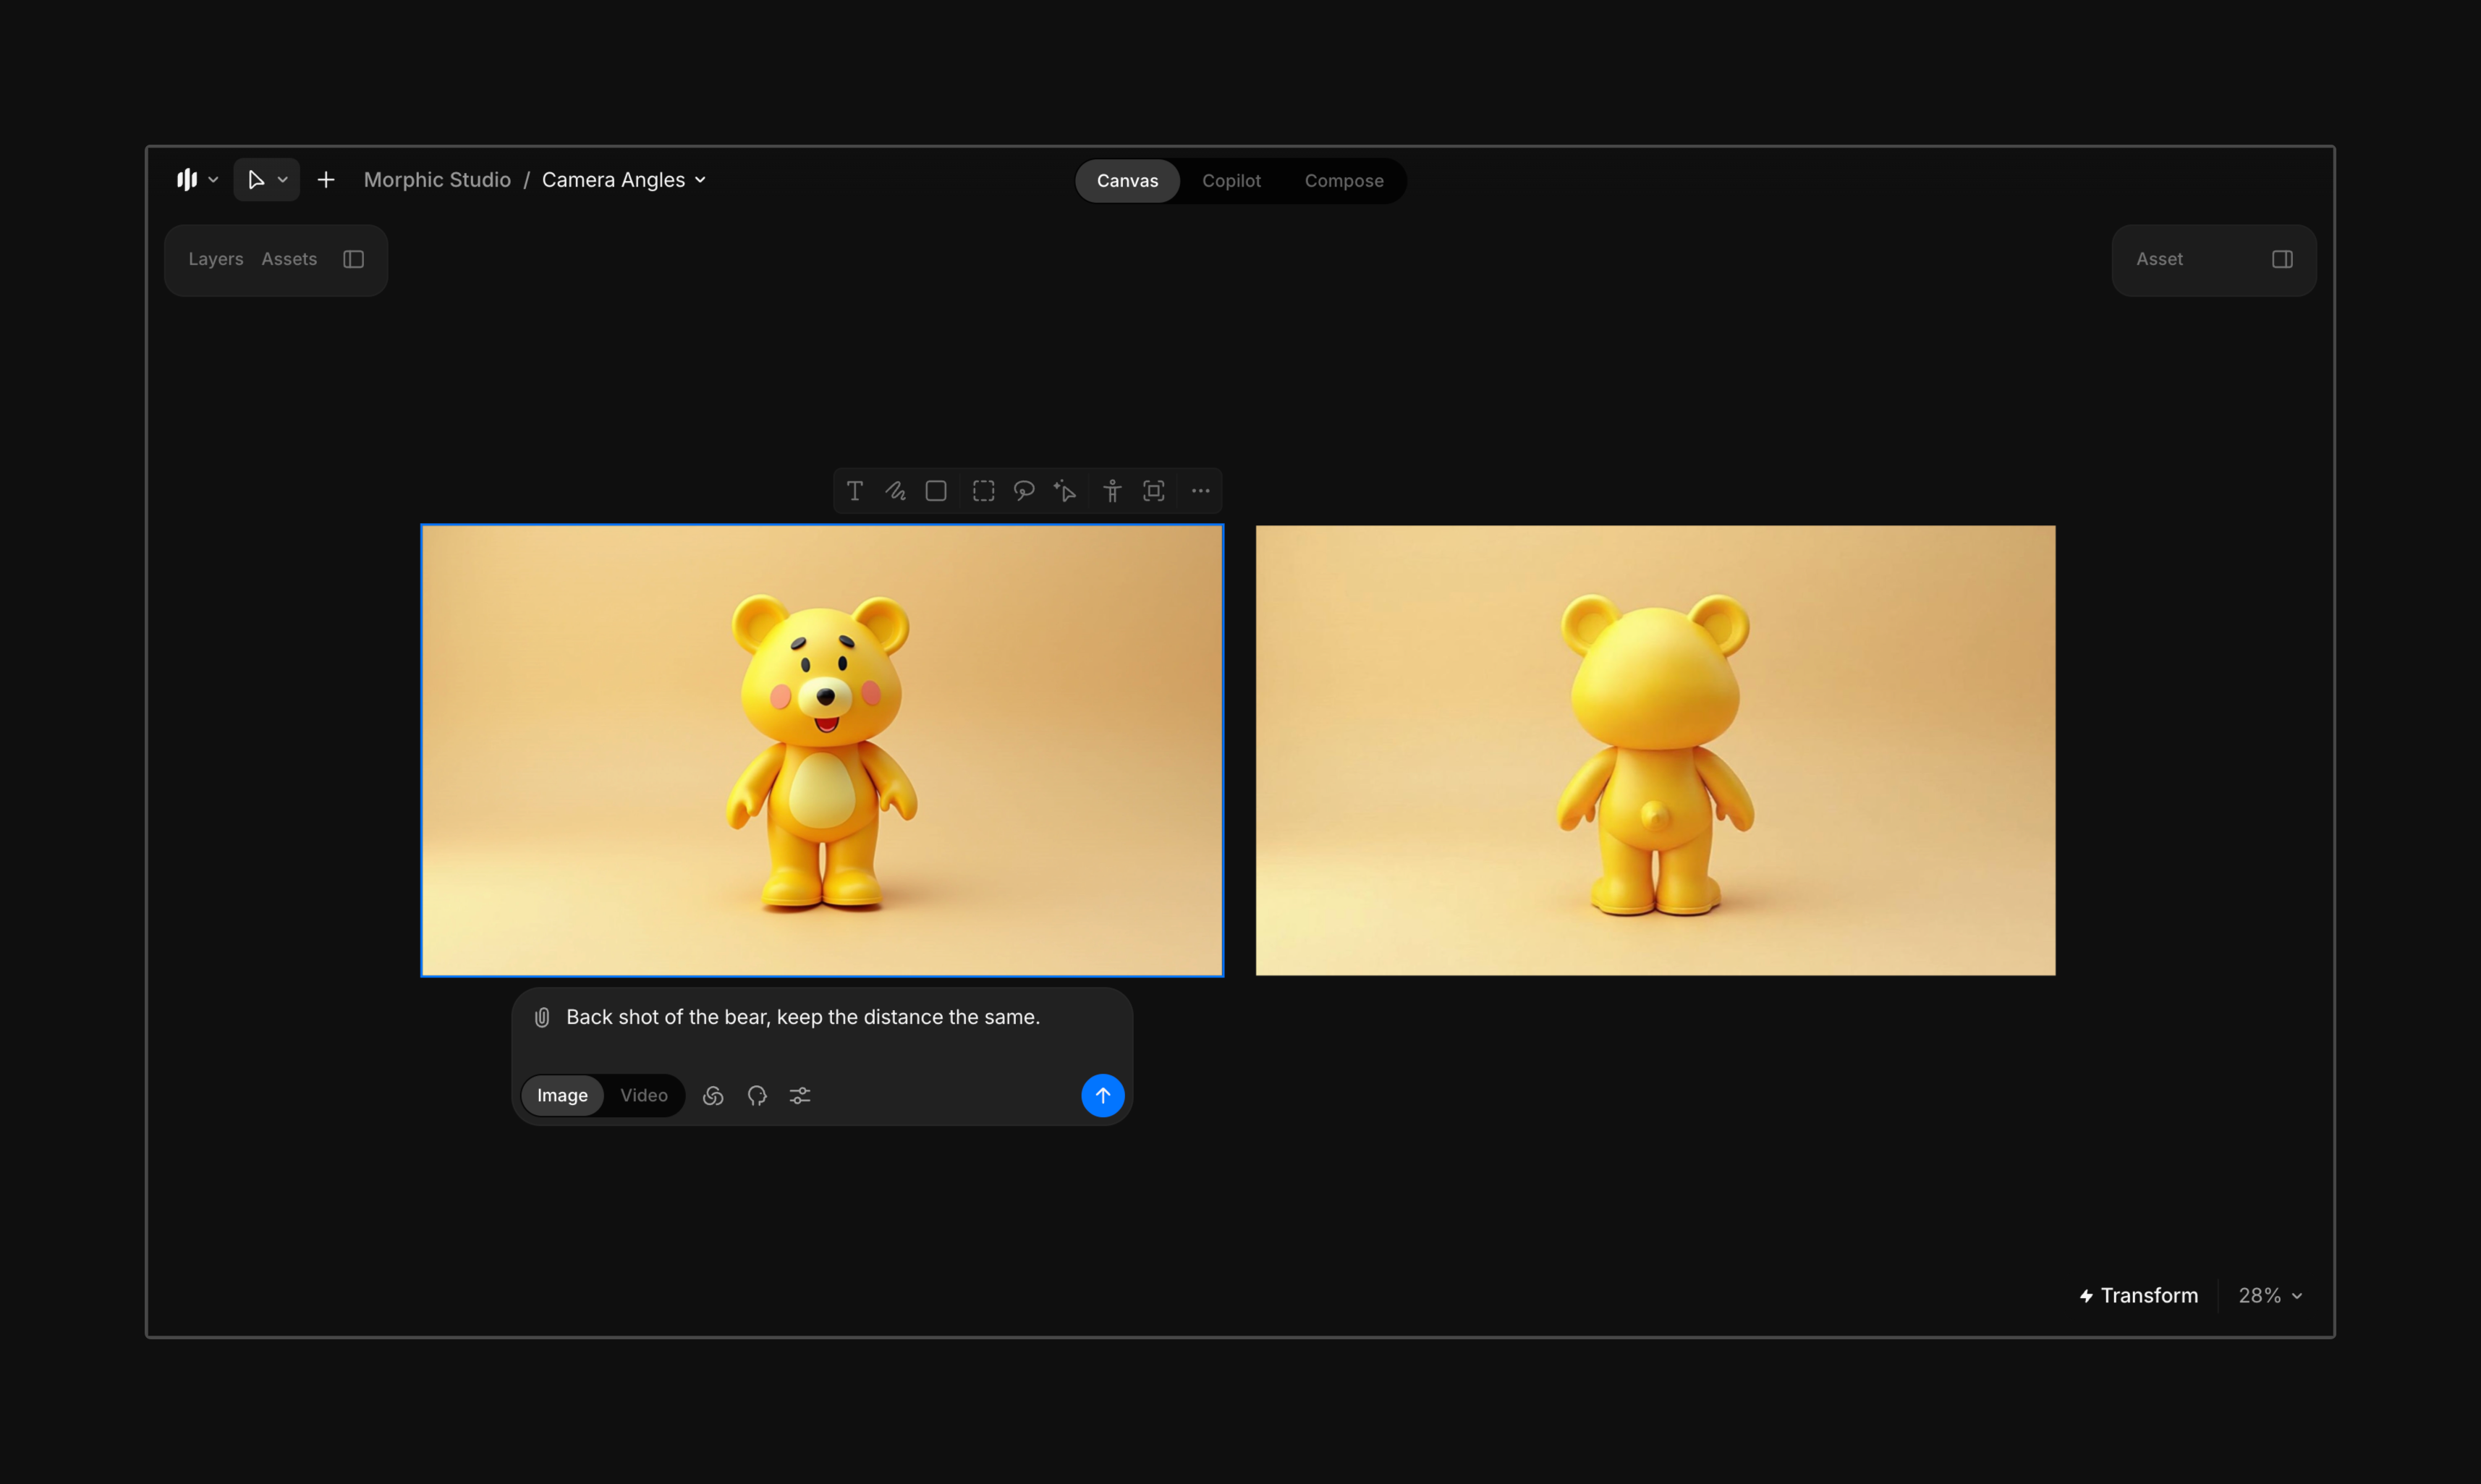This screenshot has width=2481, height=1484.
Task: Open the more options ellipsis menu
Action: [x=1201, y=491]
